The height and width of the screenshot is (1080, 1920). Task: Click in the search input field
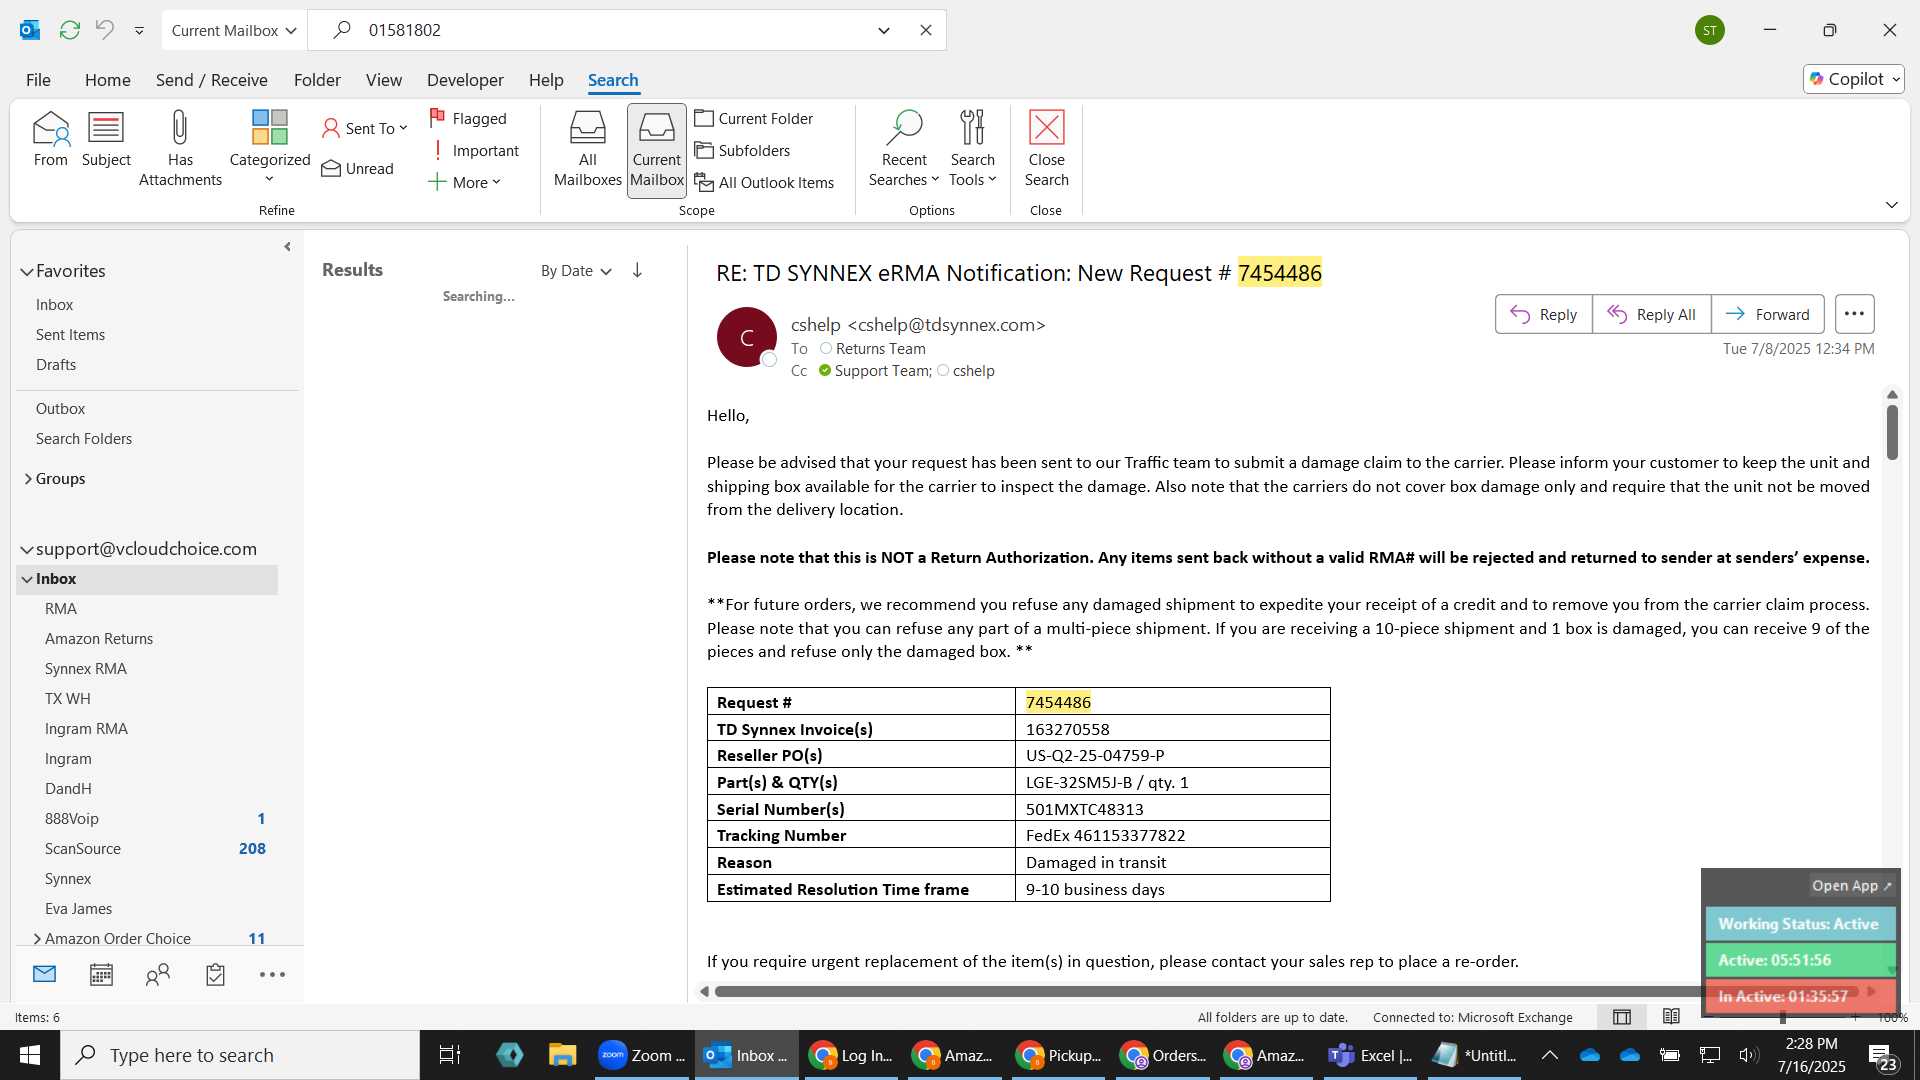(x=610, y=30)
